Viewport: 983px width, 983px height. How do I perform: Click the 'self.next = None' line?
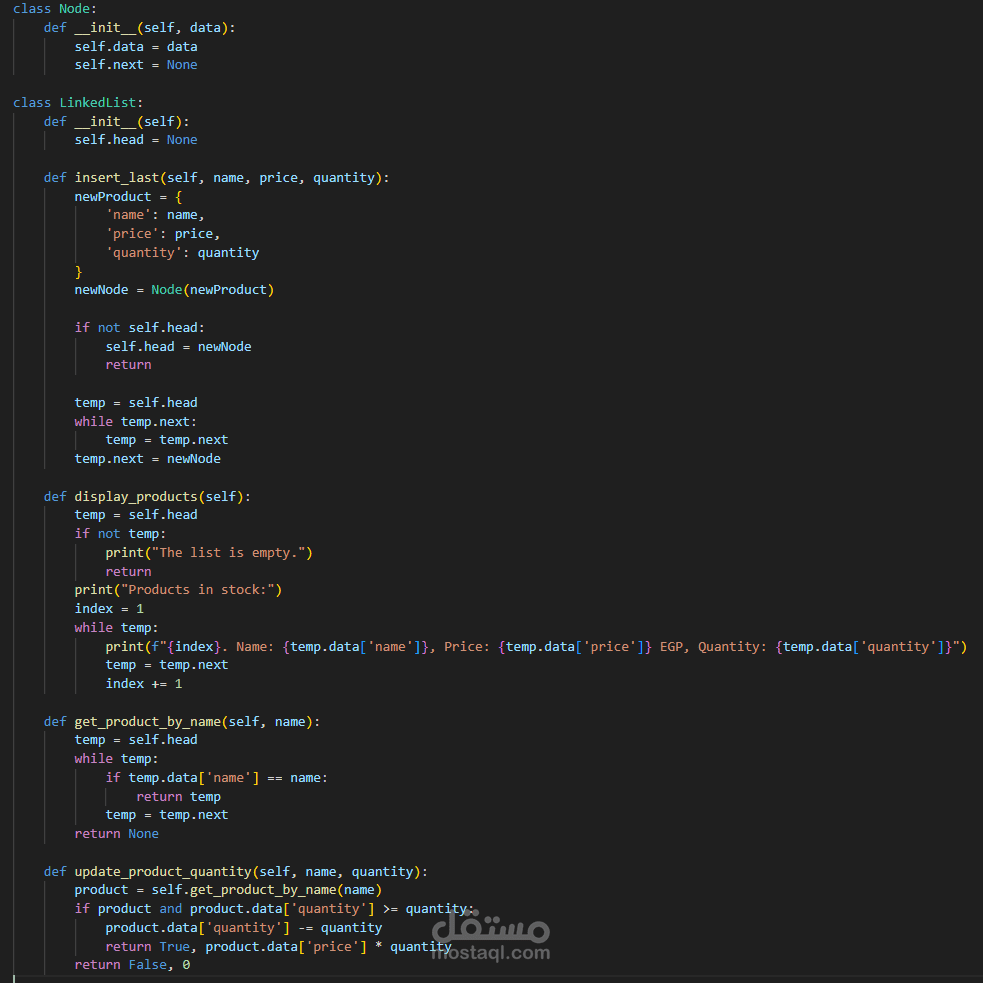coord(136,65)
